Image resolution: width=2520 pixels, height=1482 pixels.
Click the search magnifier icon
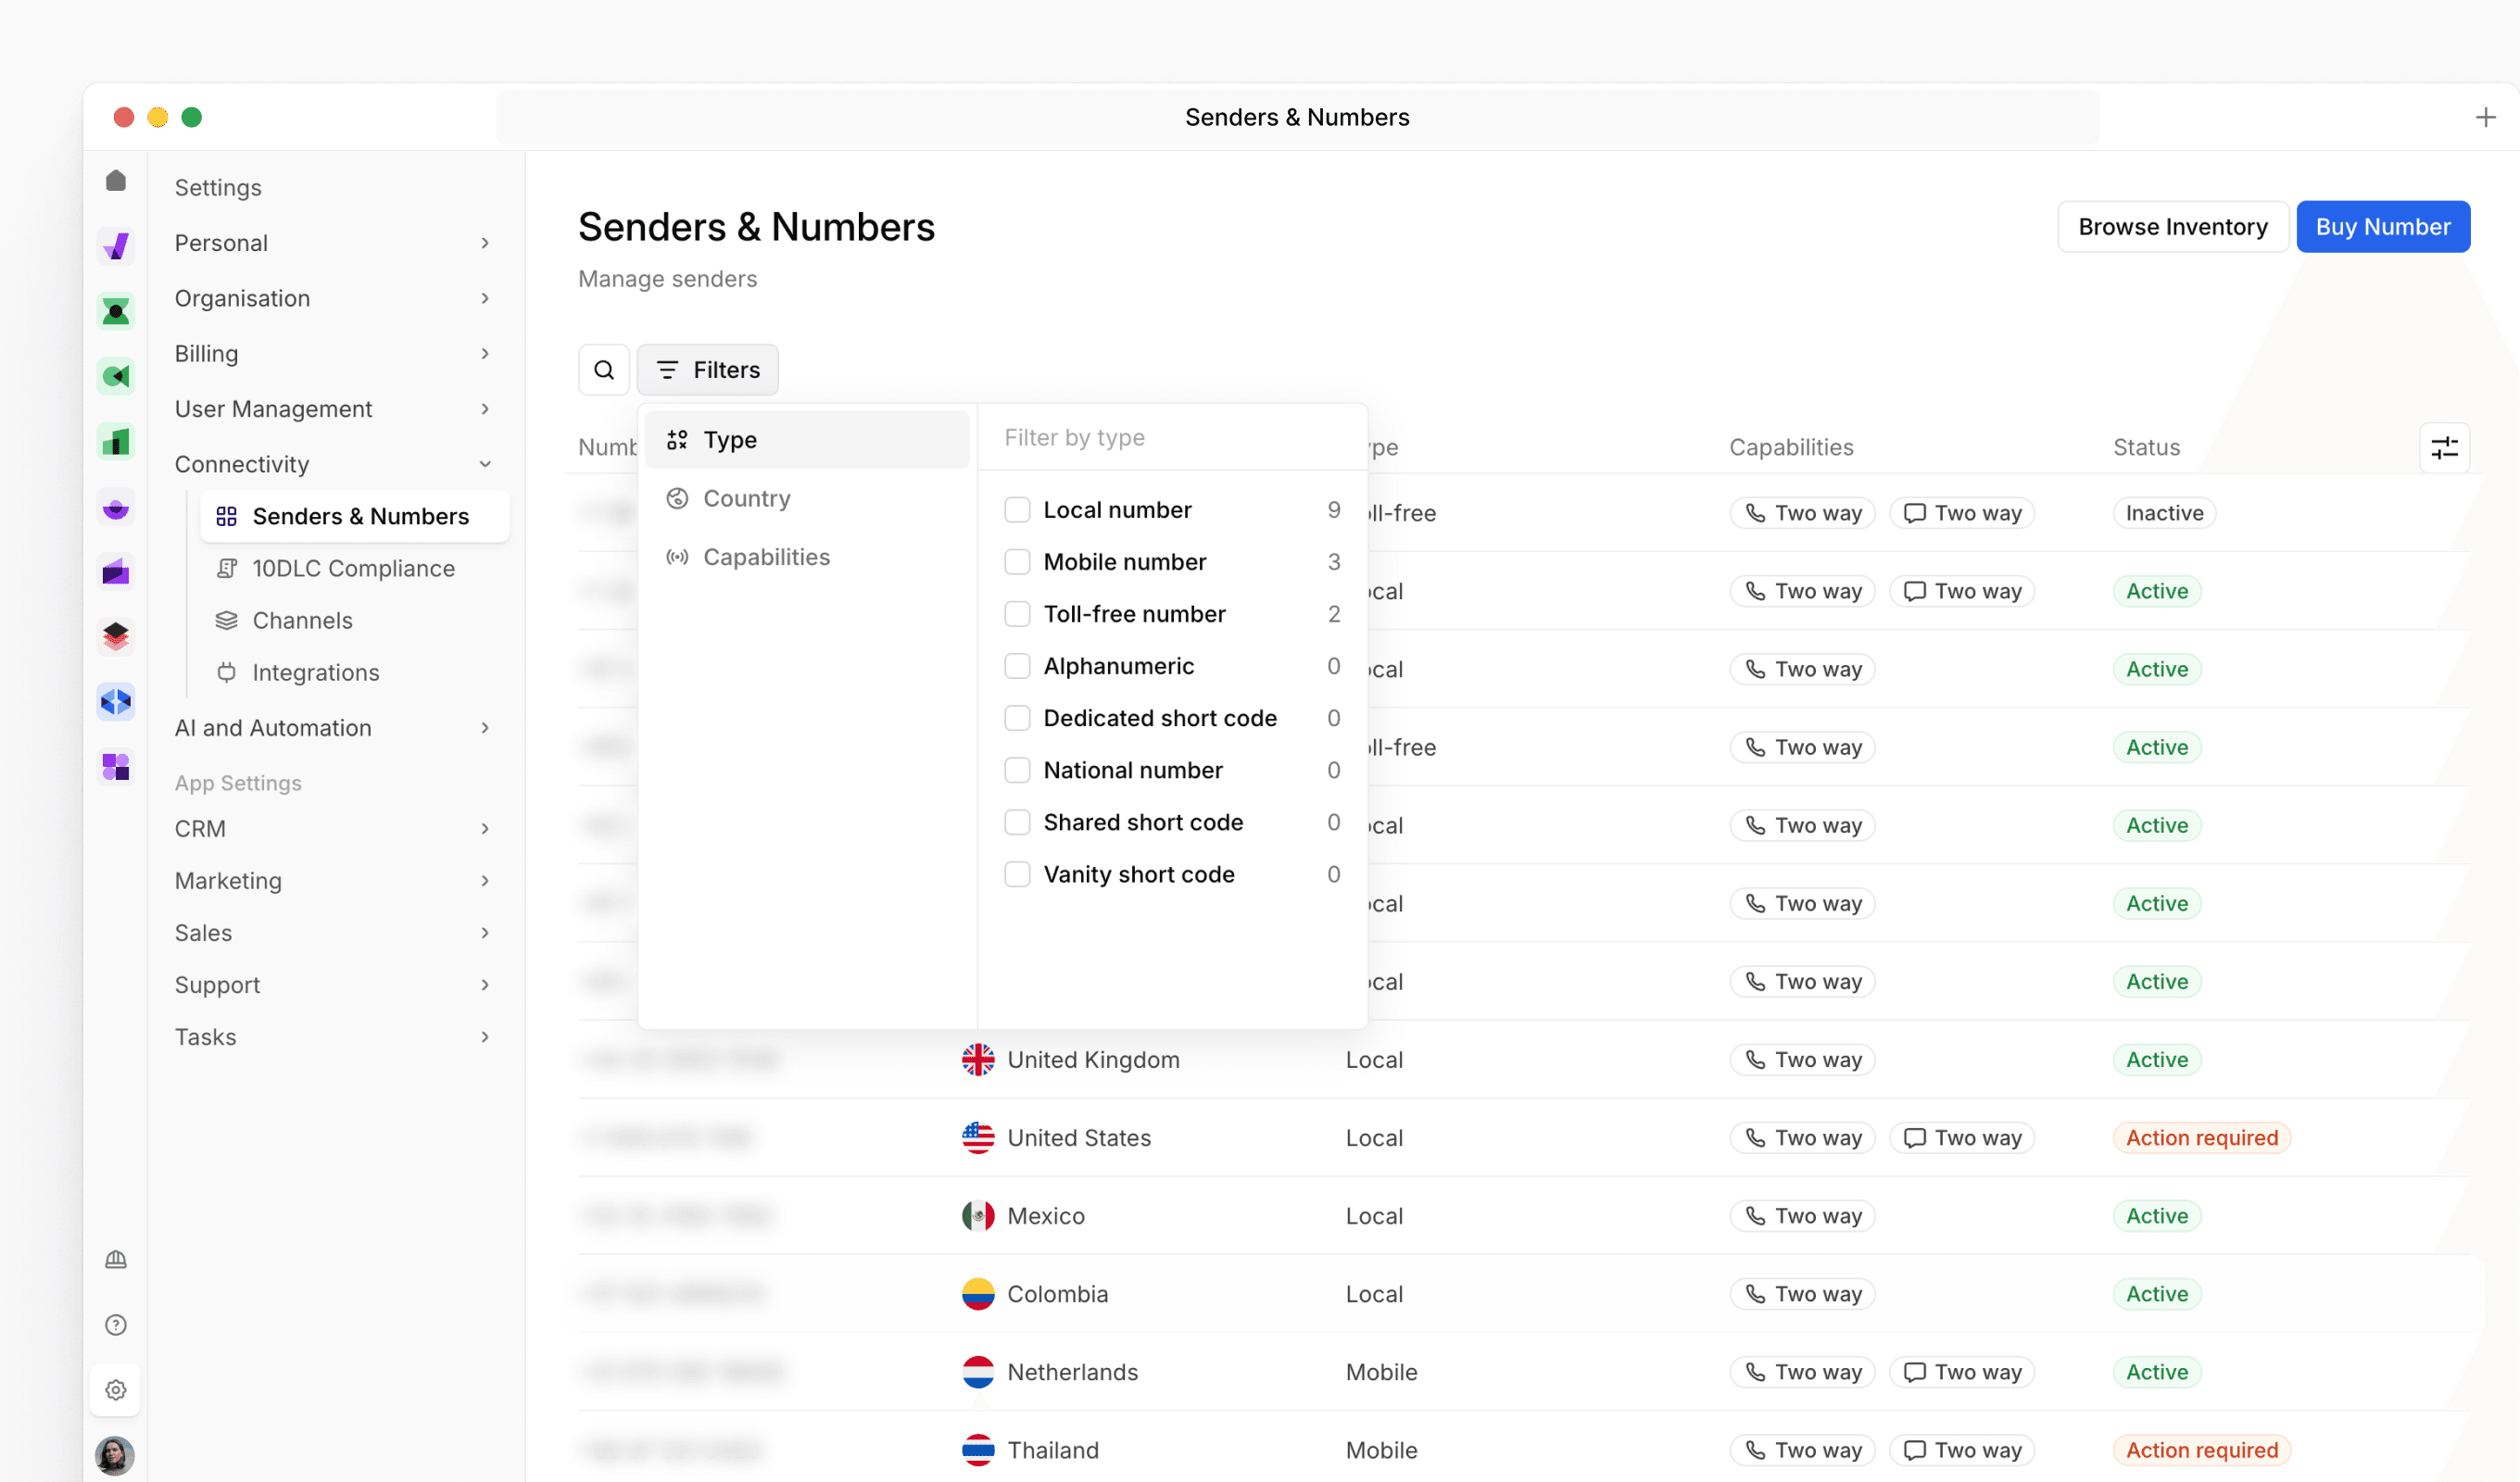pyautogui.click(x=603, y=370)
